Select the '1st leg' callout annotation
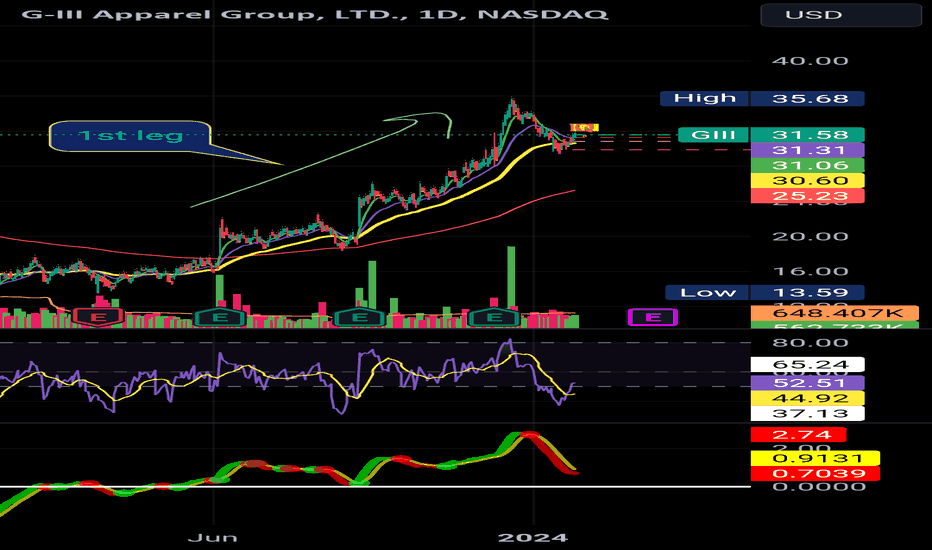The height and width of the screenshot is (550, 932). pos(130,136)
